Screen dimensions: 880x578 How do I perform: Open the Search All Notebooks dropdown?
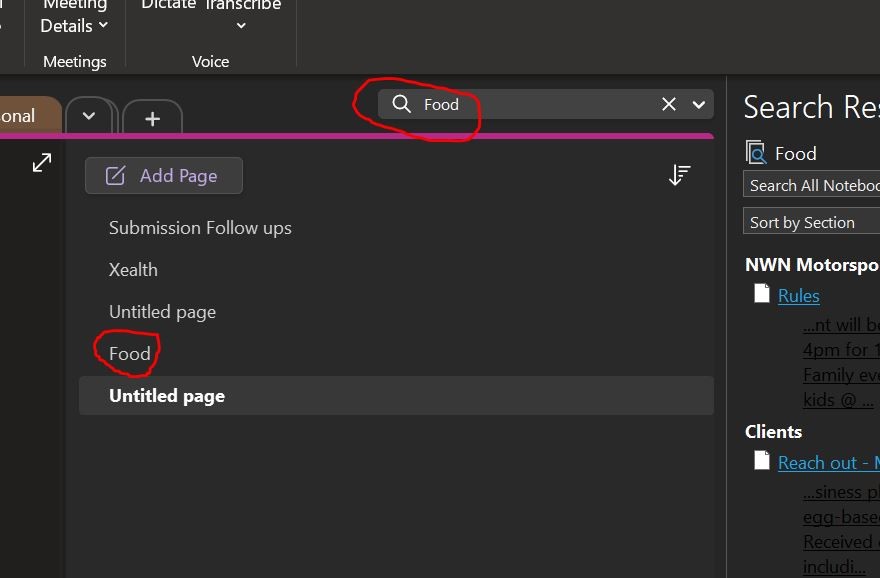click(x=812, y=185)
